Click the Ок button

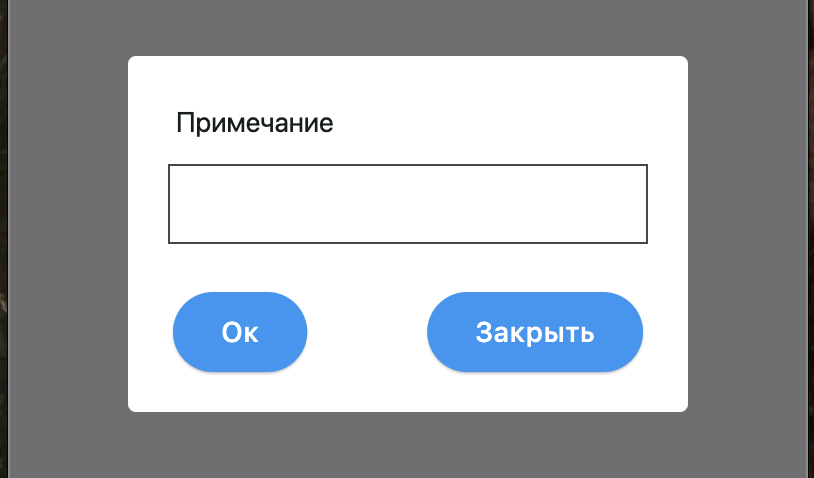coord(240,332)
